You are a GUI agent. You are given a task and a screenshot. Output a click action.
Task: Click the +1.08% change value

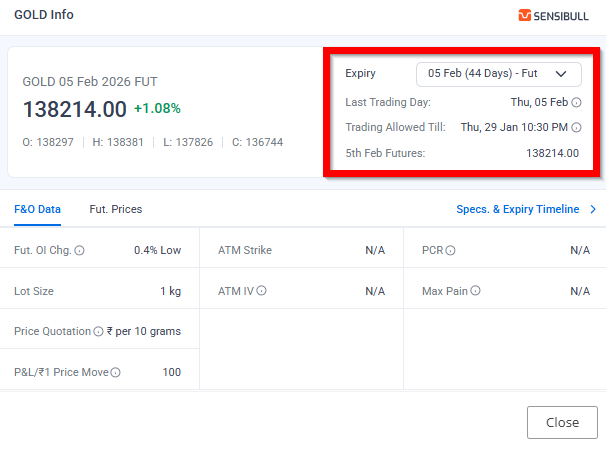[157, 108]
